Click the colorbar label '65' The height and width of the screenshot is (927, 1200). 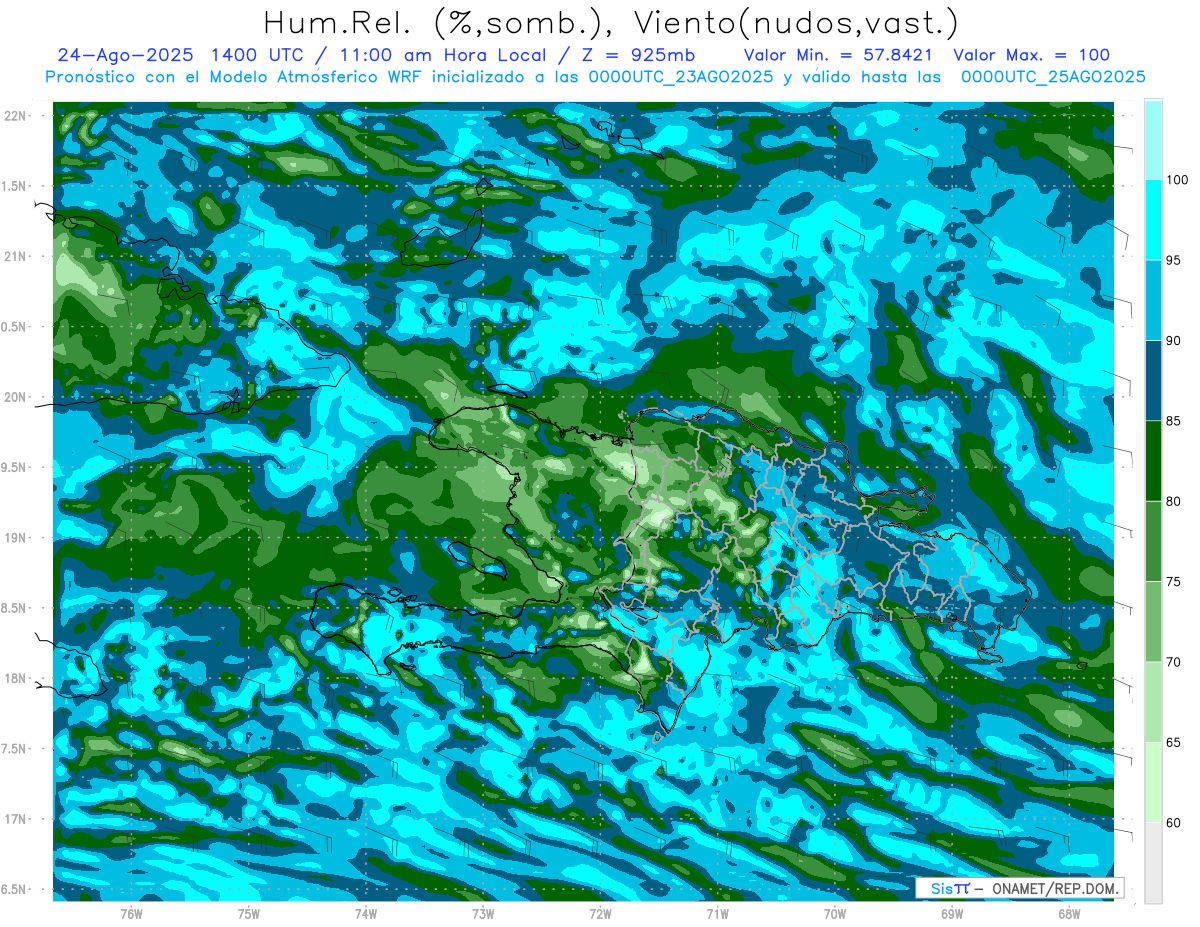[1174, 742]
